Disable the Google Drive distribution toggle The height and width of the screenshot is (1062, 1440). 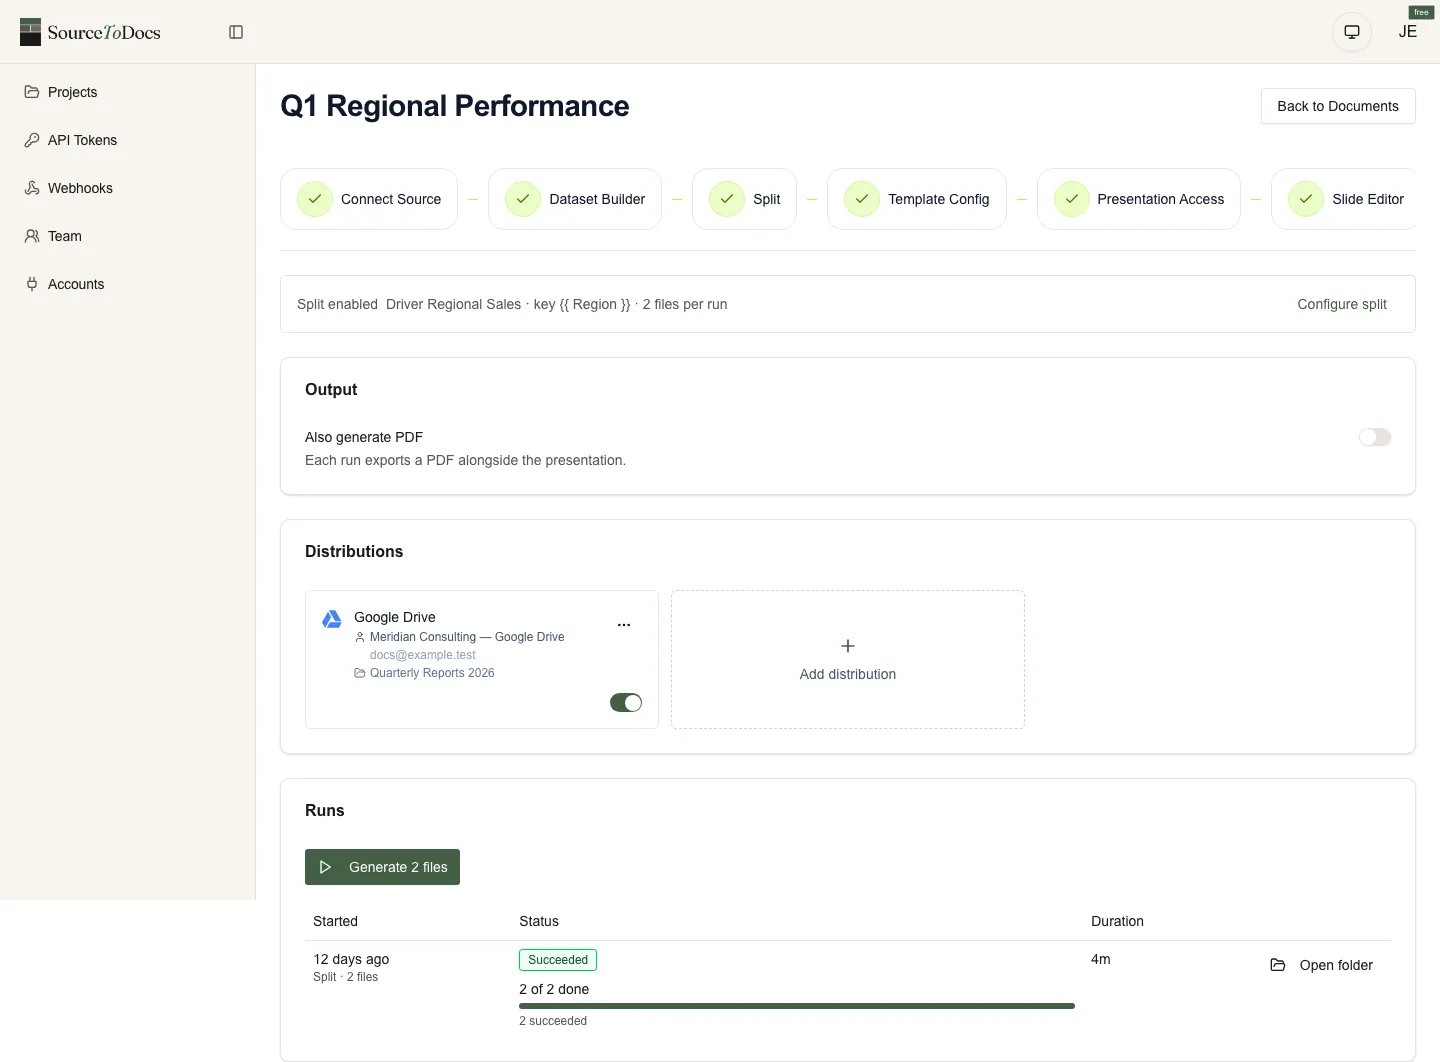[626, 703]
